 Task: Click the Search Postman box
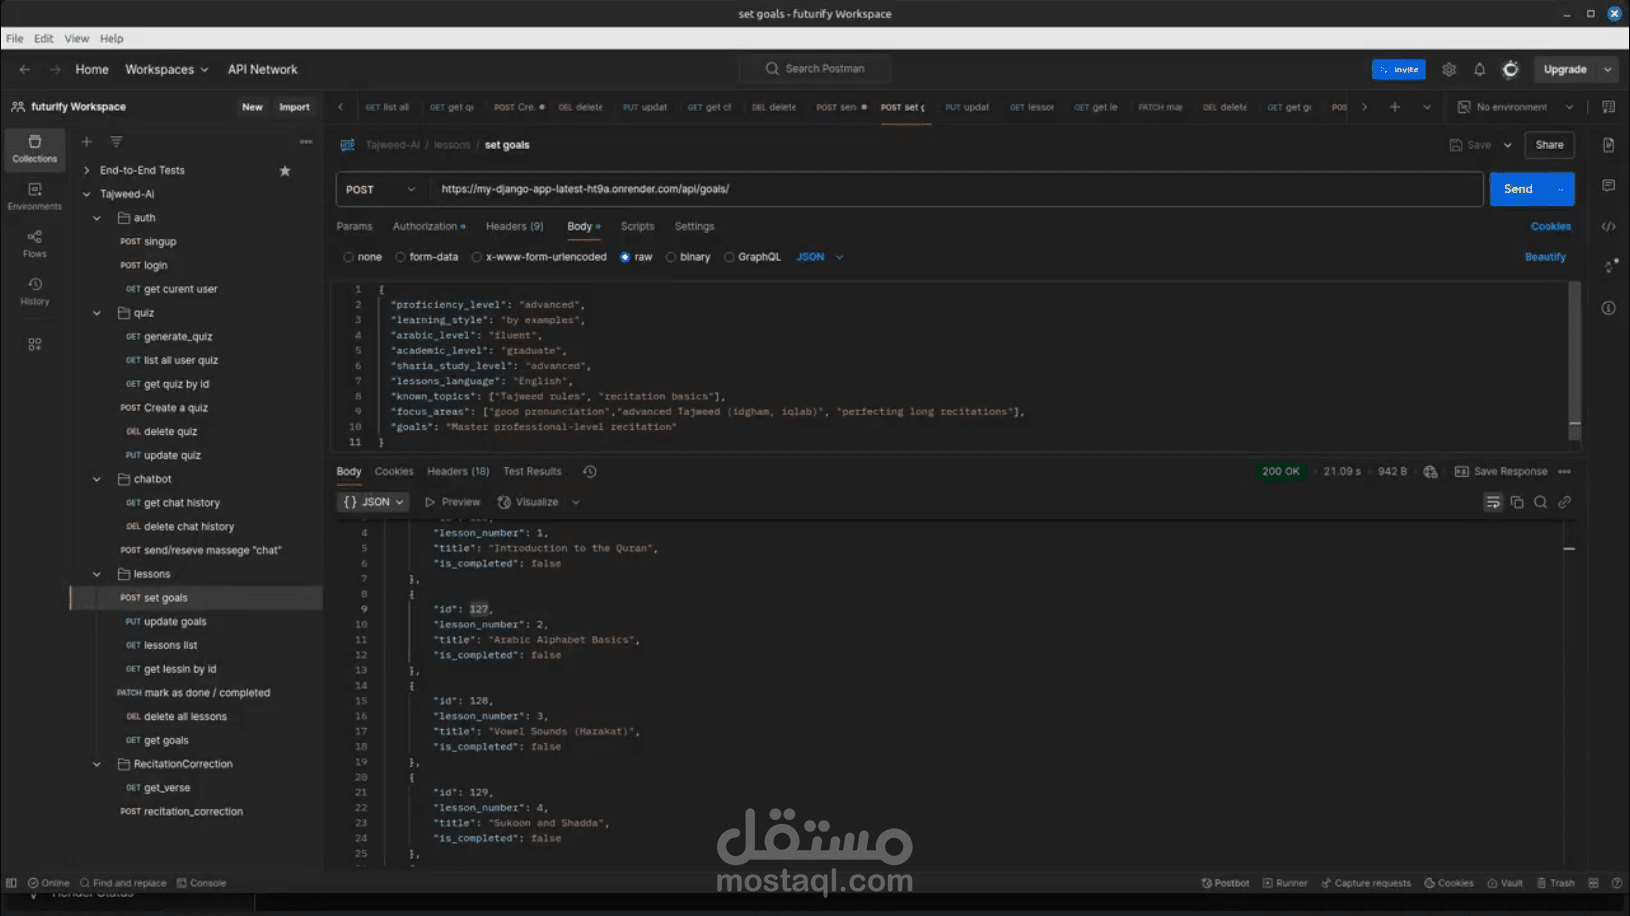pos(815,69)
